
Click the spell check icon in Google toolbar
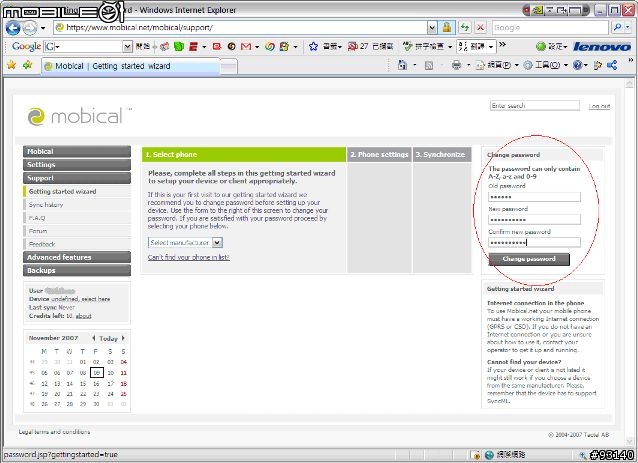(x=407, y=46)
